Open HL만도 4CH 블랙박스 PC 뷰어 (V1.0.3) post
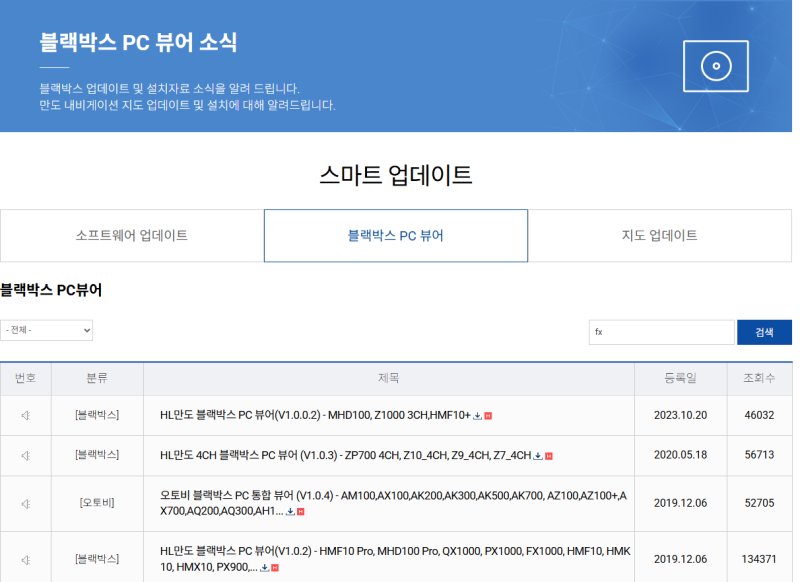This screenshot has width=800, height=582. 345,455
